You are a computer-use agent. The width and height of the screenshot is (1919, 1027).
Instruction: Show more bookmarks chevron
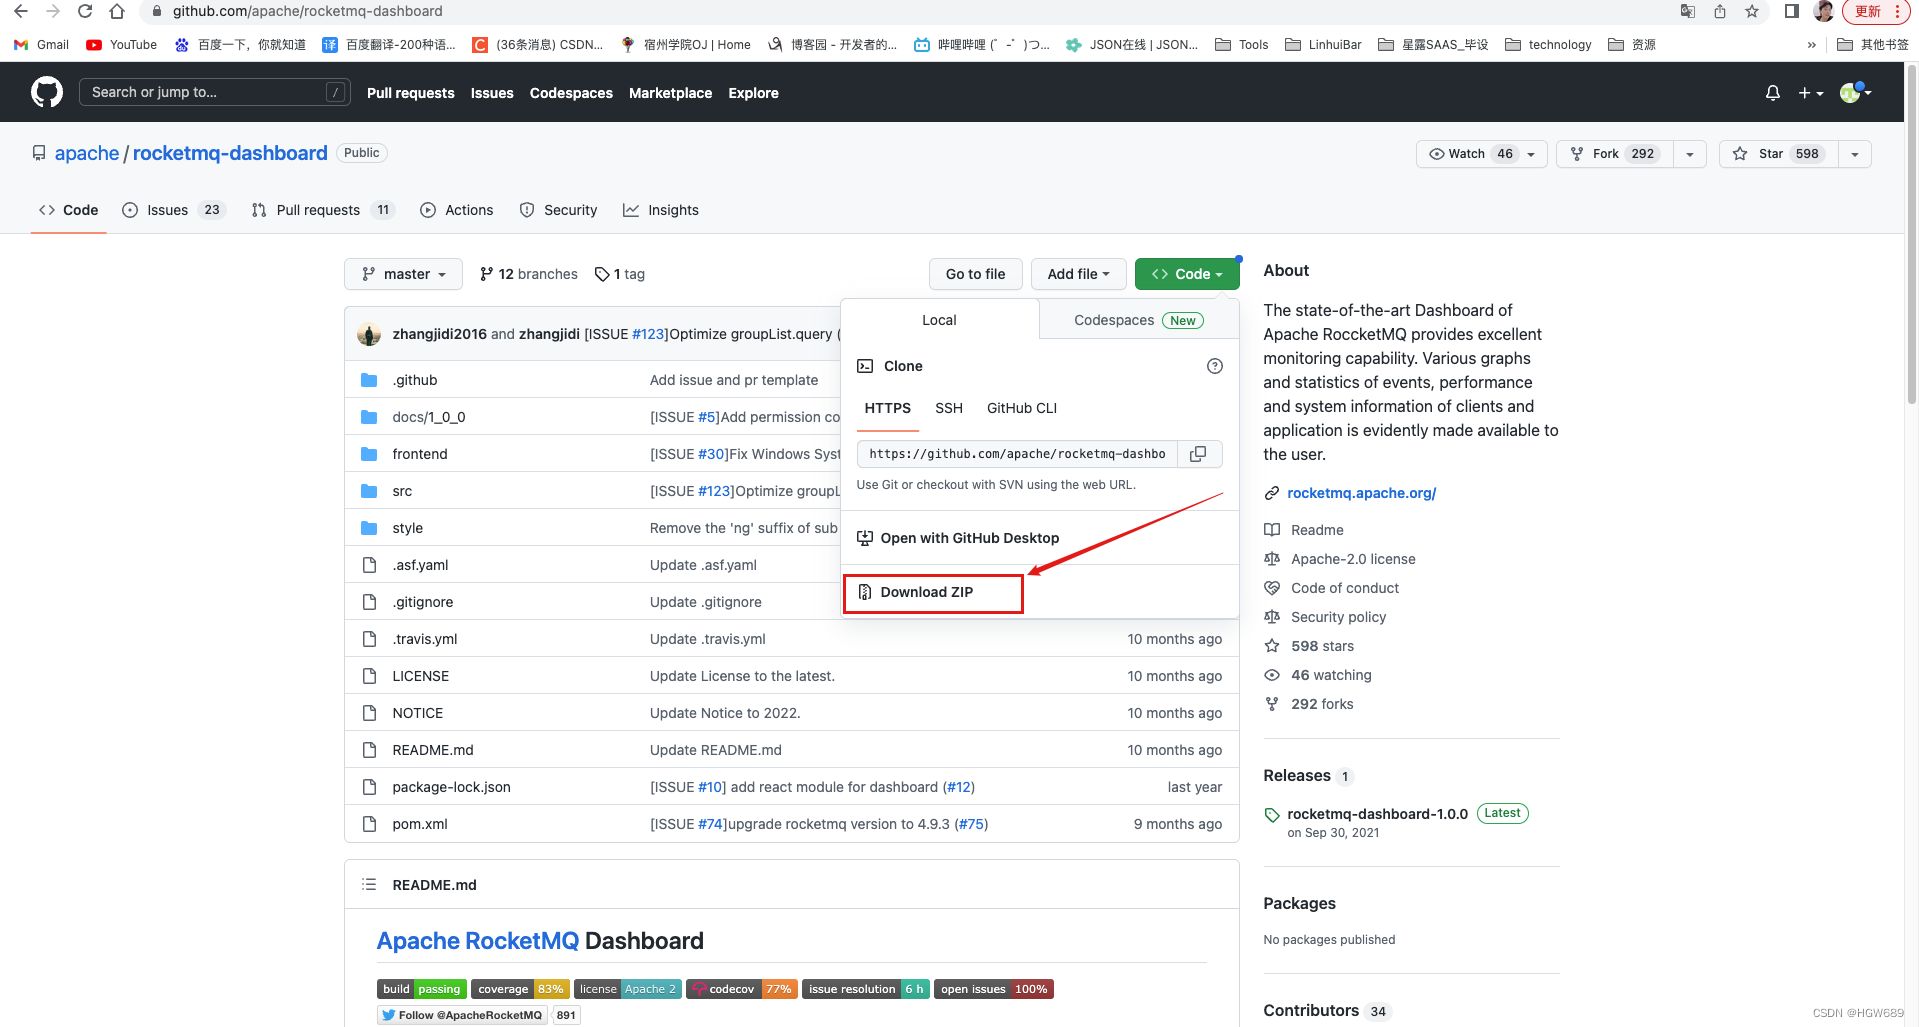point(1811,44)
